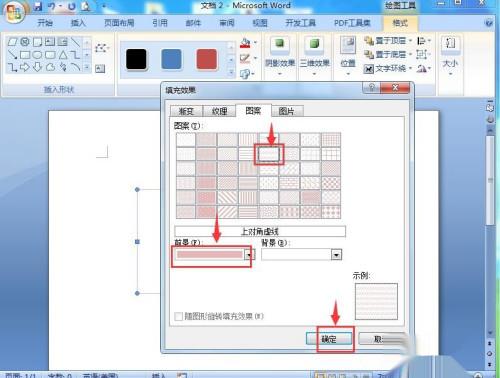Click the change shape icon

245,73
